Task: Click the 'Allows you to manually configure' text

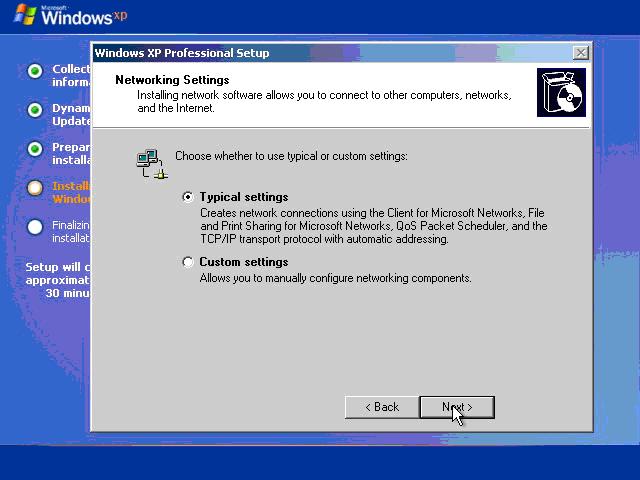Action: click(x=336, y=278)
